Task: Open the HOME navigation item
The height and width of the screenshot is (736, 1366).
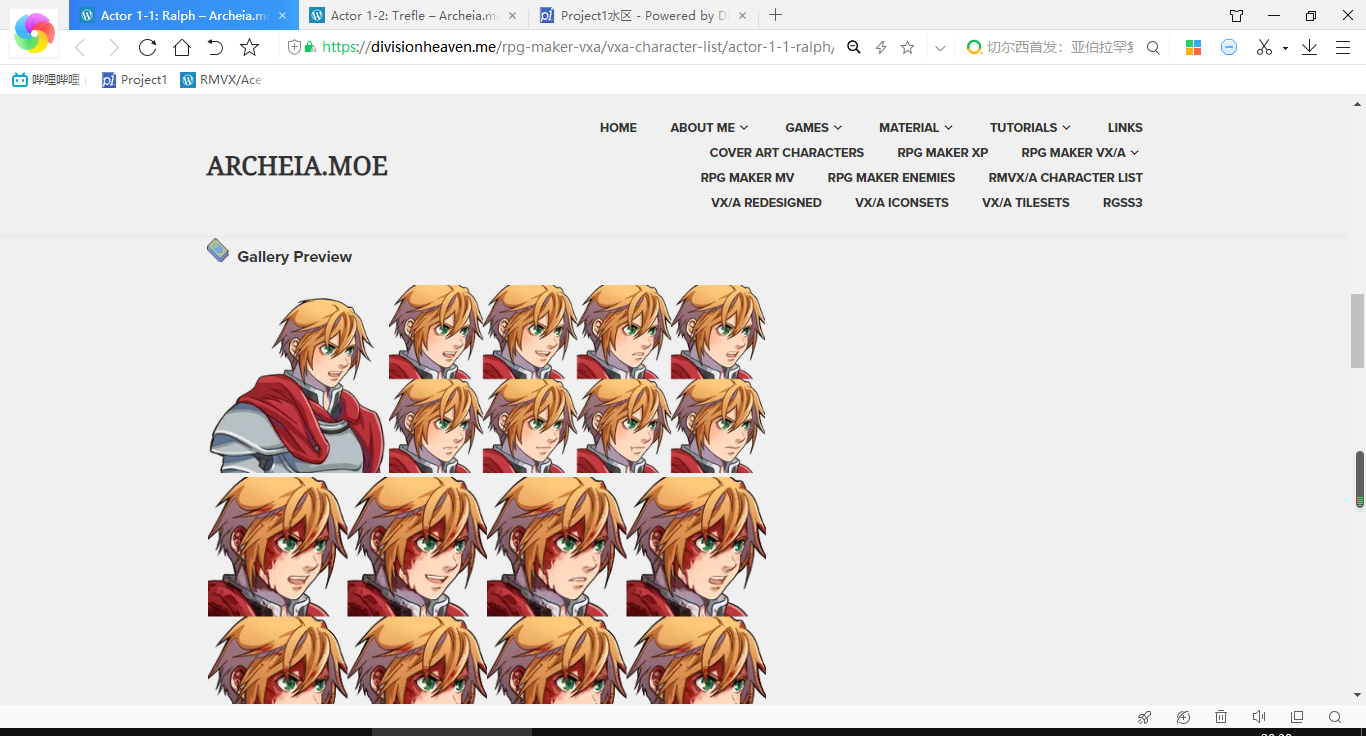Action: click(618, 127)
